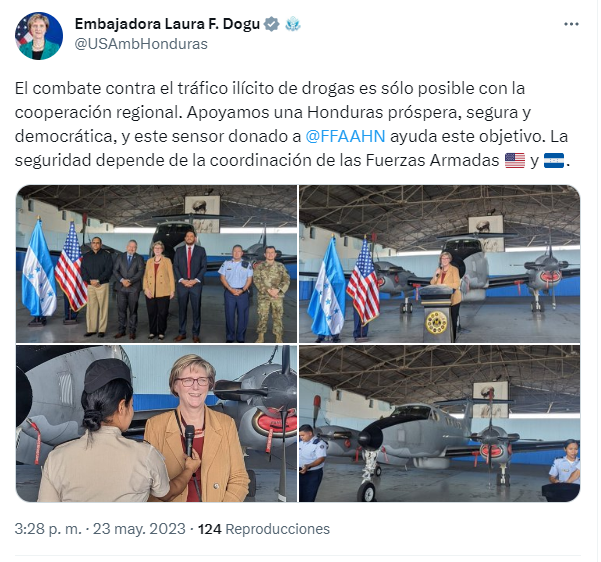
Task: Open the aircraft in hangar photo
Action: pyautogui.click(x=439, y=424)
